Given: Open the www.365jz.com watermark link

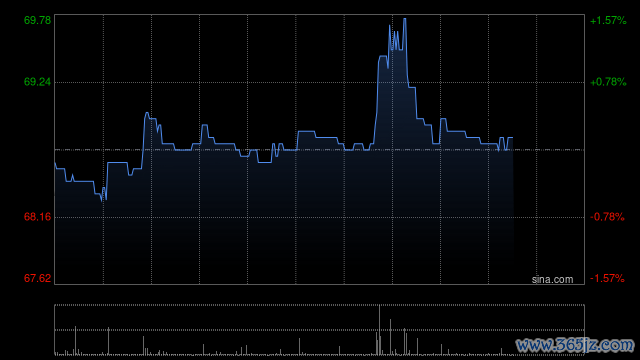Looking at the screenshot, I should point(575,345).
